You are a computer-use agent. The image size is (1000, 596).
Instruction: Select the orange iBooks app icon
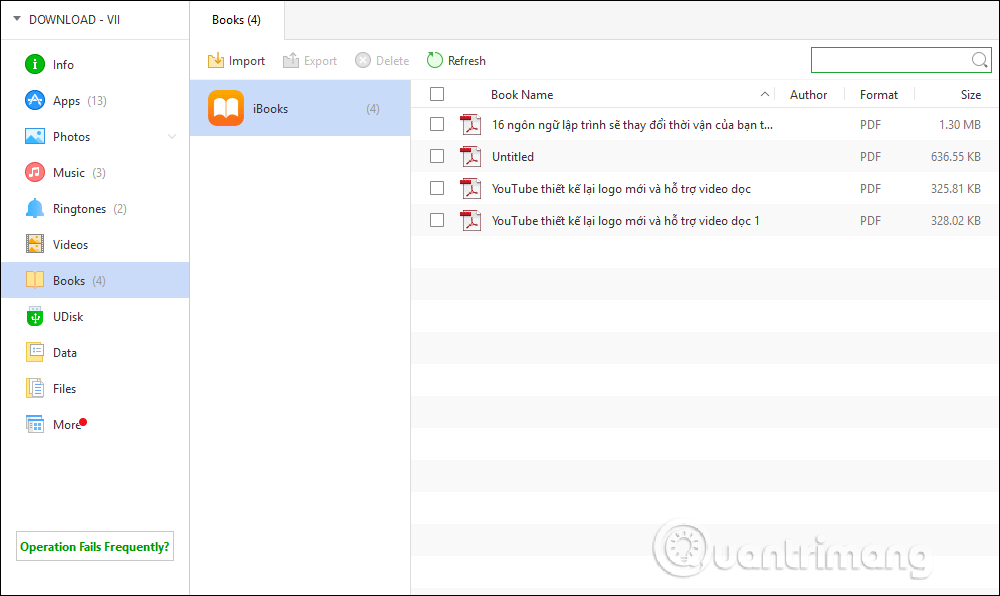[226, 108]
